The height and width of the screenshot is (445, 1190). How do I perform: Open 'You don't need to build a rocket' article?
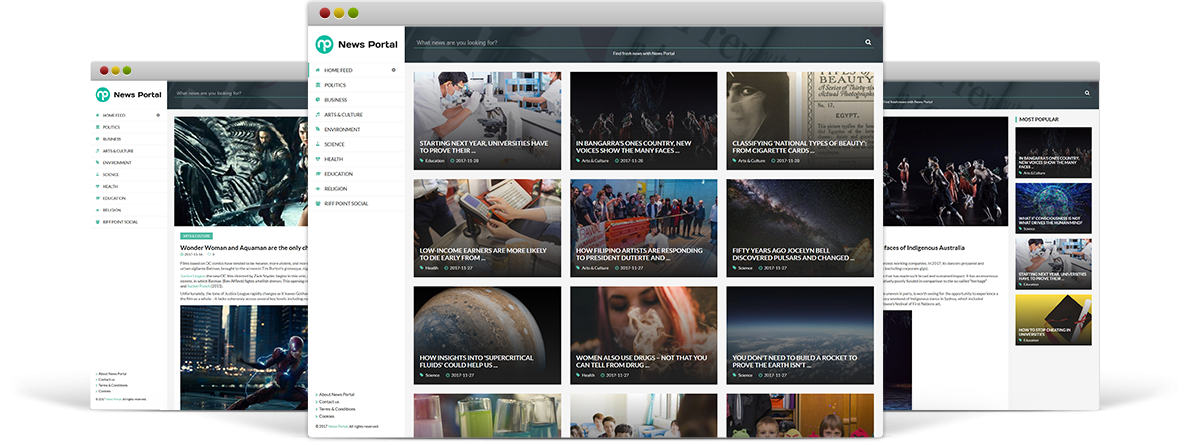pyautogui.click(x=800, y=335)
